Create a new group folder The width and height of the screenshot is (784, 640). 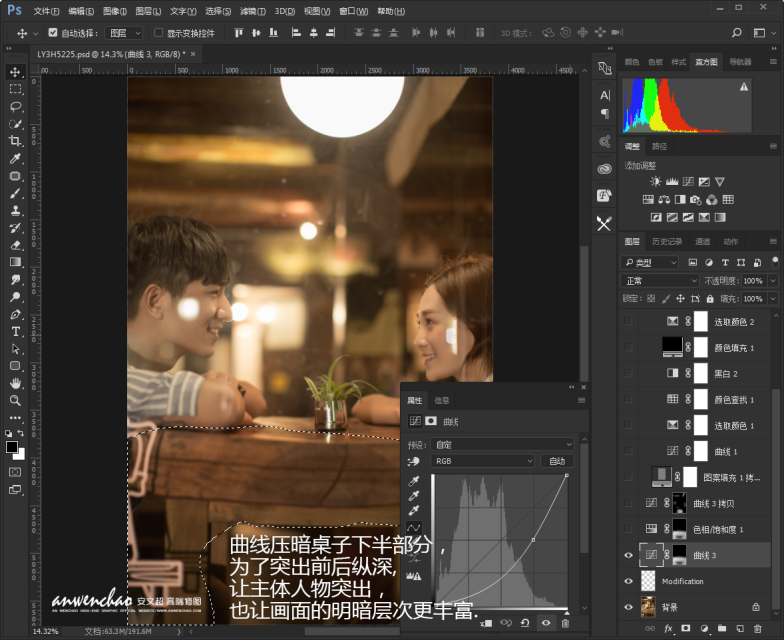tap(722, 628)
